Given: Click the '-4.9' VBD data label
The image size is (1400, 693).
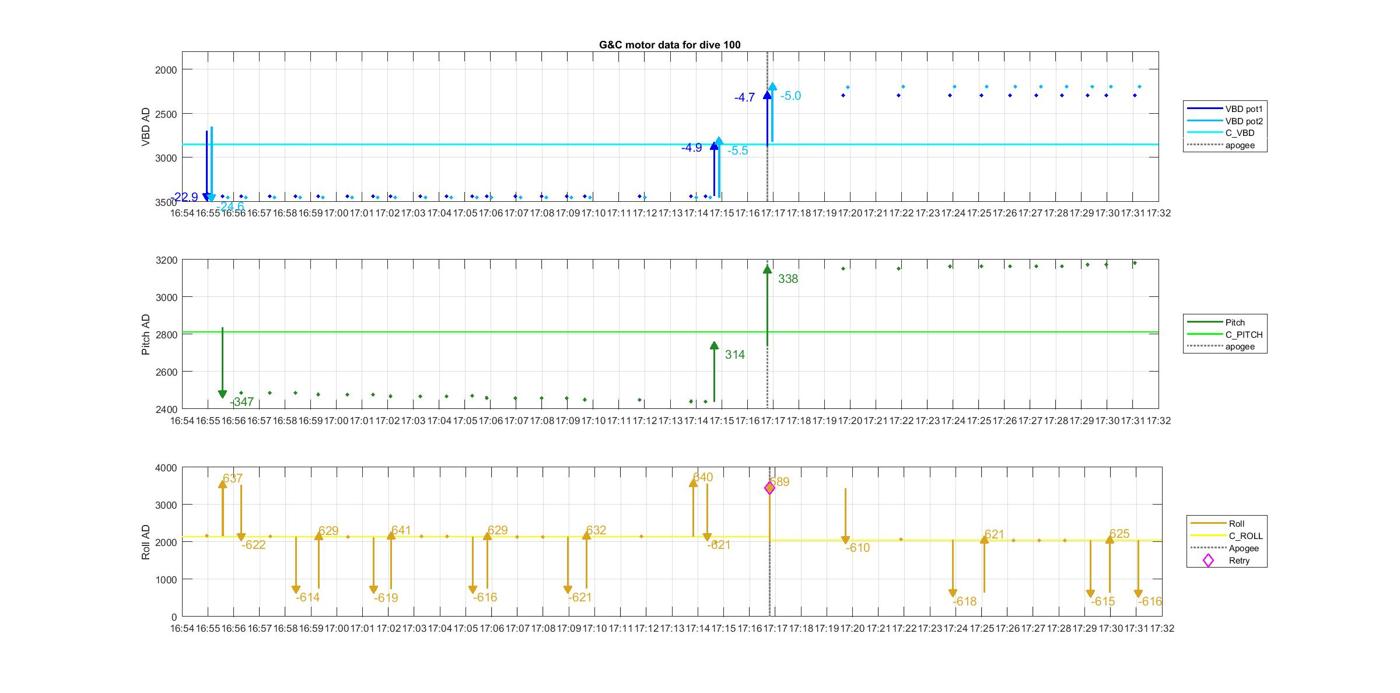Looking at the screenshot, I should click(692, 148).
